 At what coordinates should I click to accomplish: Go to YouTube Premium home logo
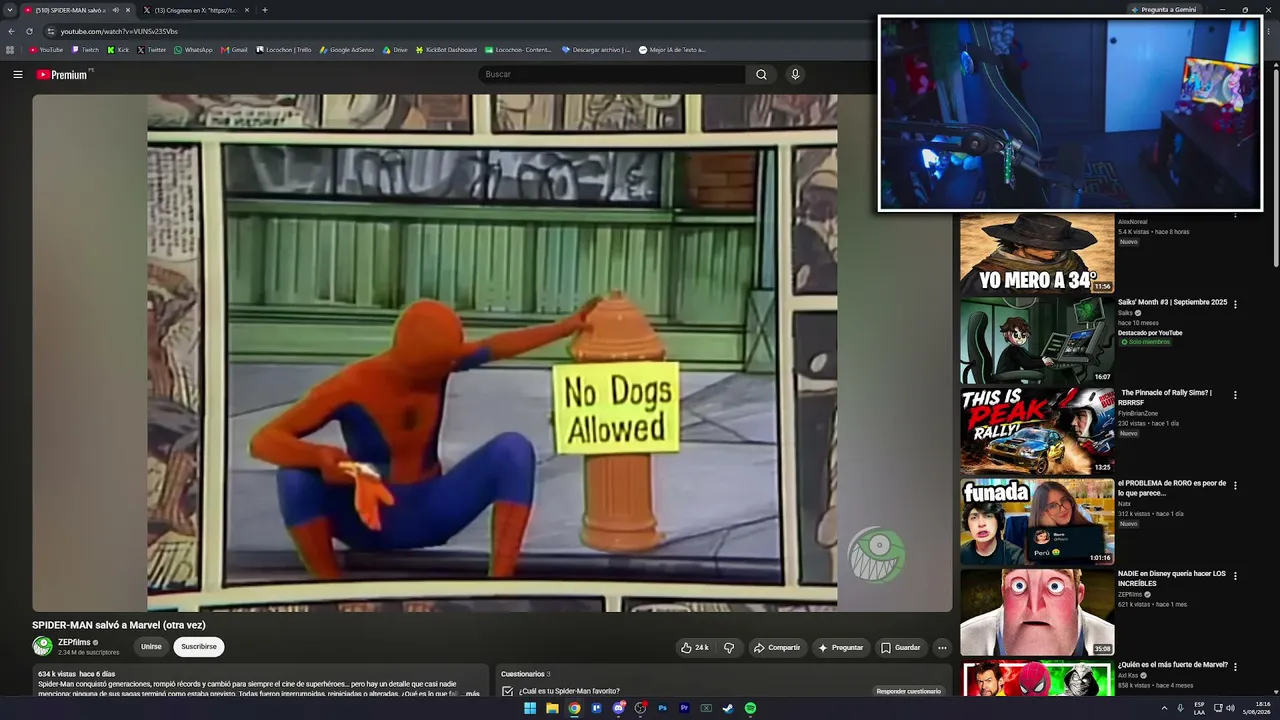[62, 74]
